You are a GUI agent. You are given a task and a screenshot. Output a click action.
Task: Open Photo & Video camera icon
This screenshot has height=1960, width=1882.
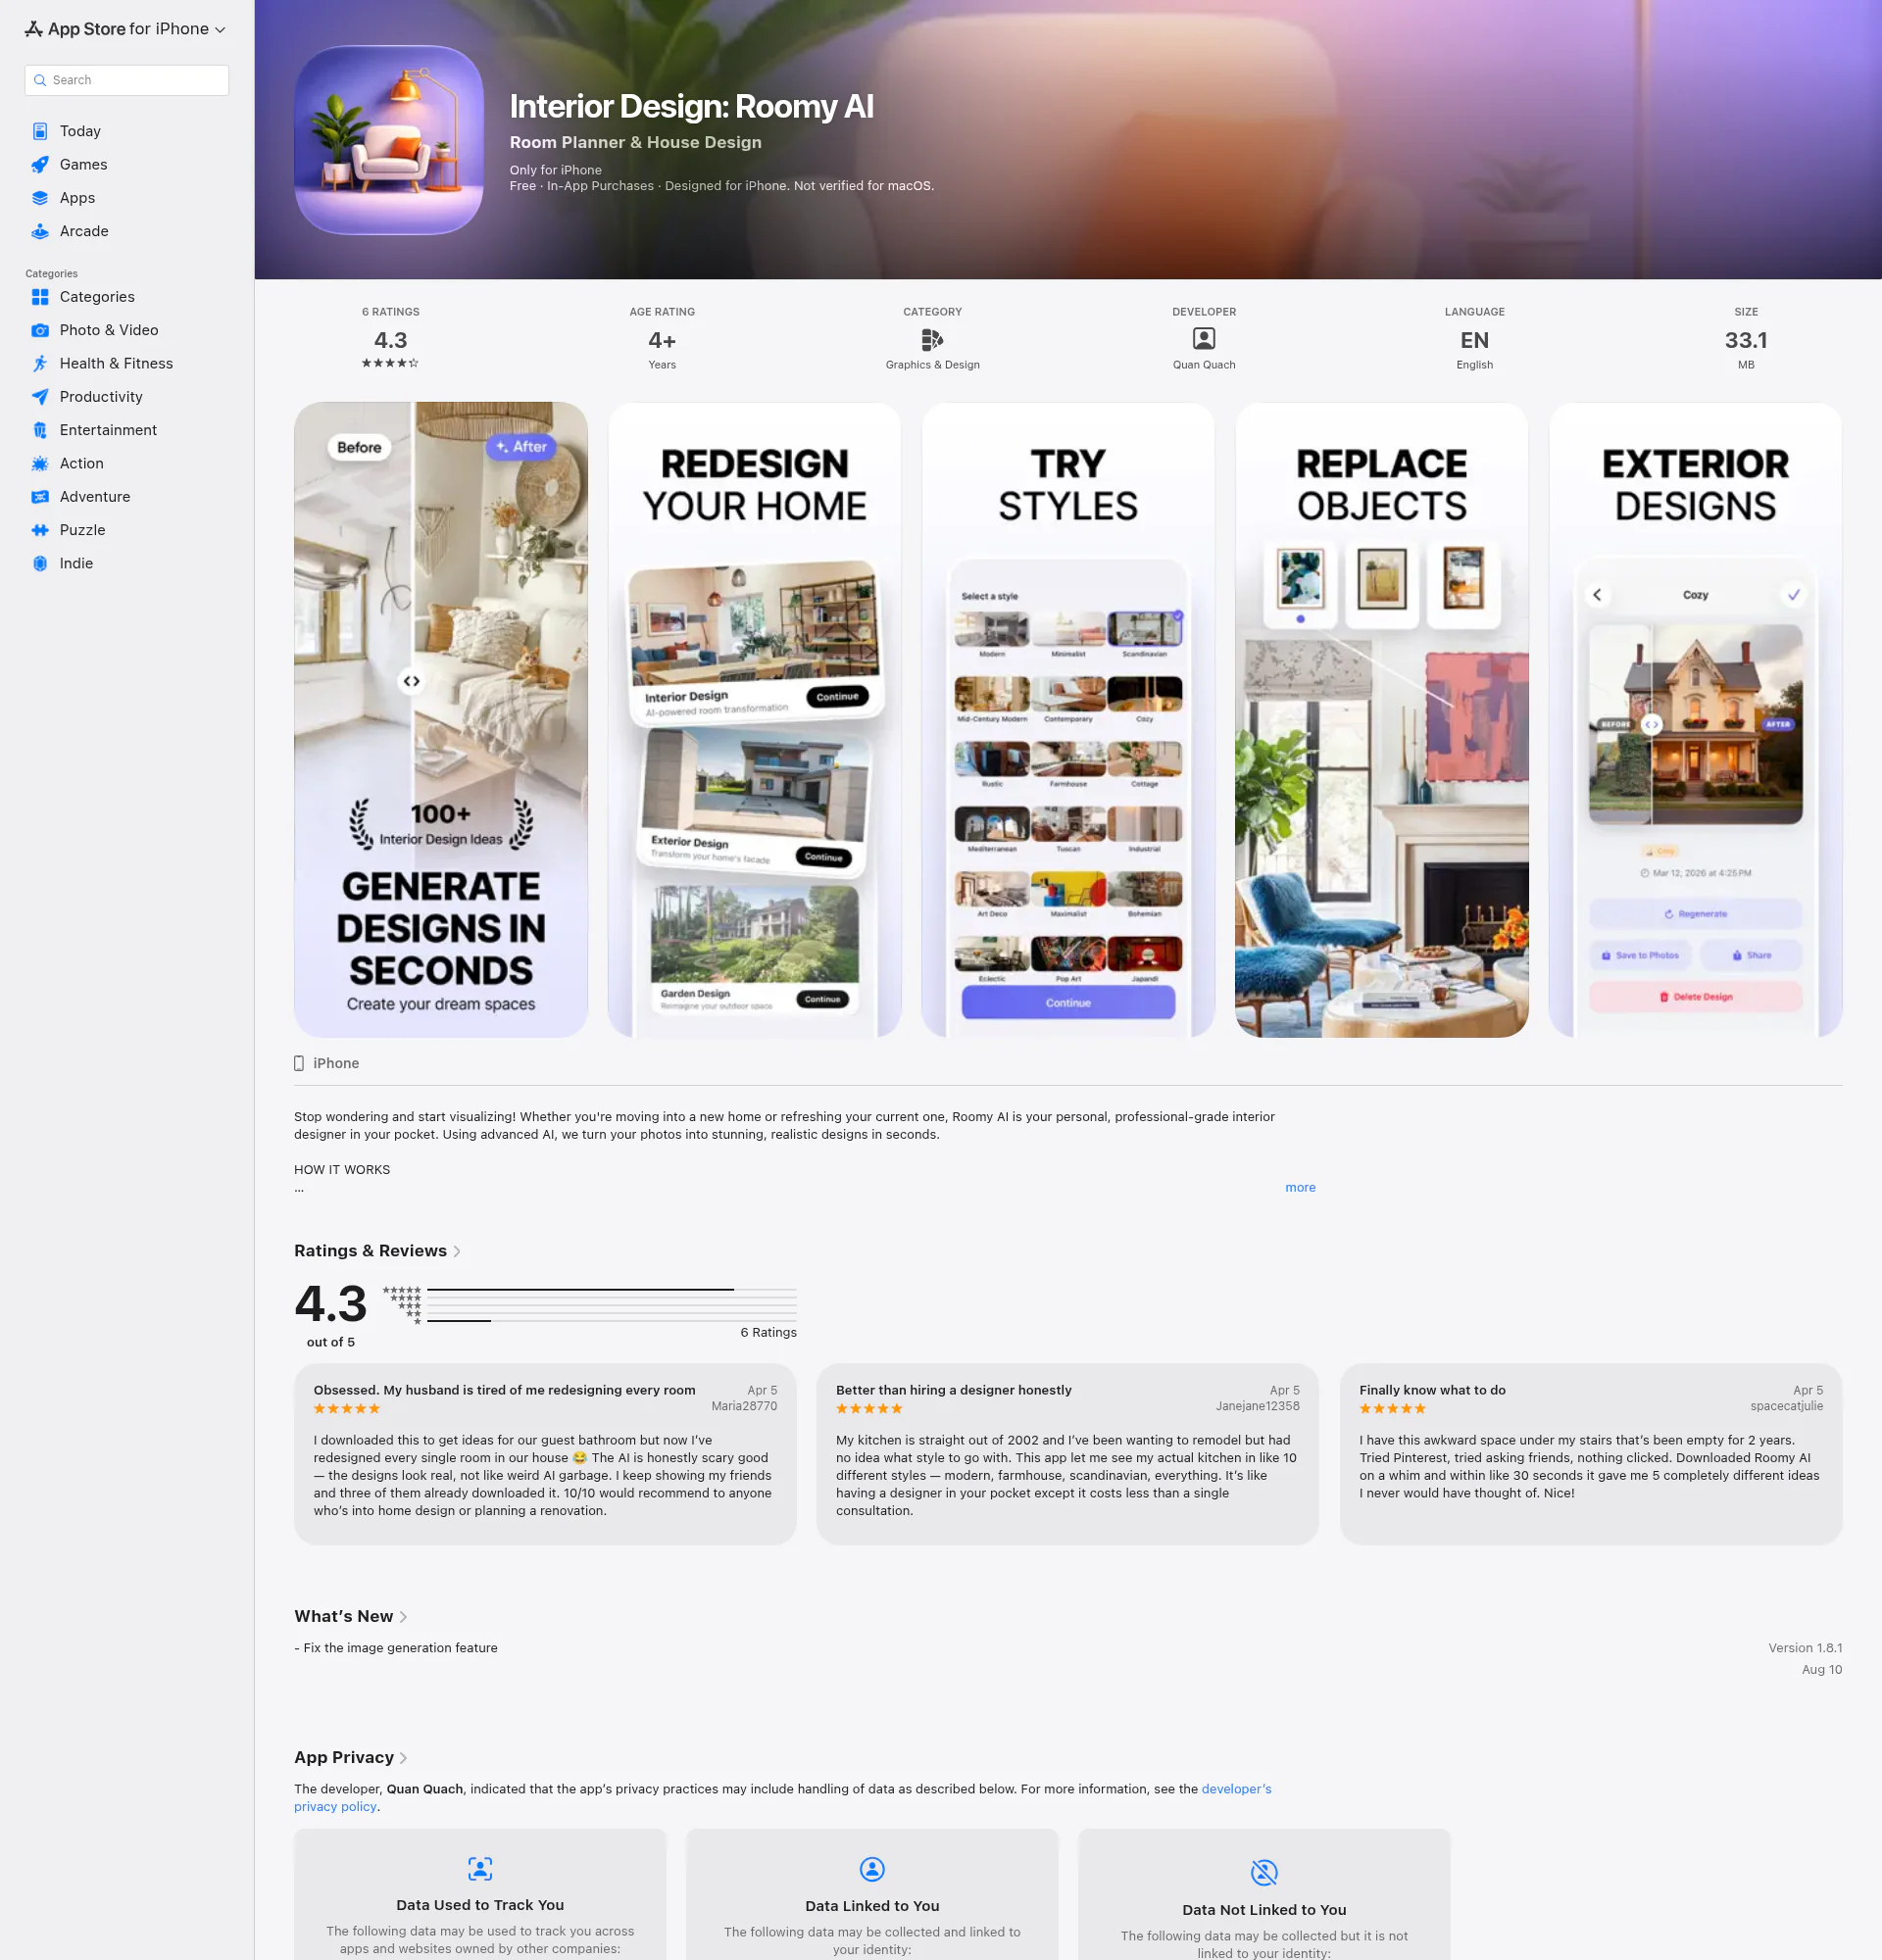click(40, 330)
